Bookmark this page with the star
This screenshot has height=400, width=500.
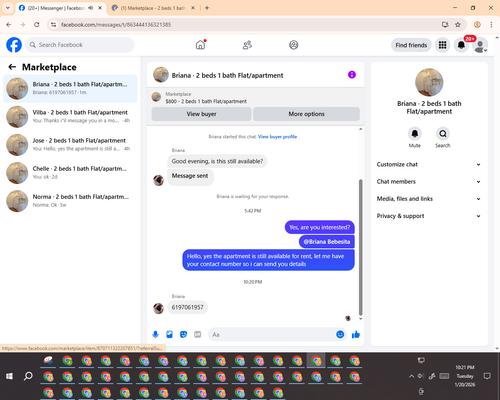[458, 24]
